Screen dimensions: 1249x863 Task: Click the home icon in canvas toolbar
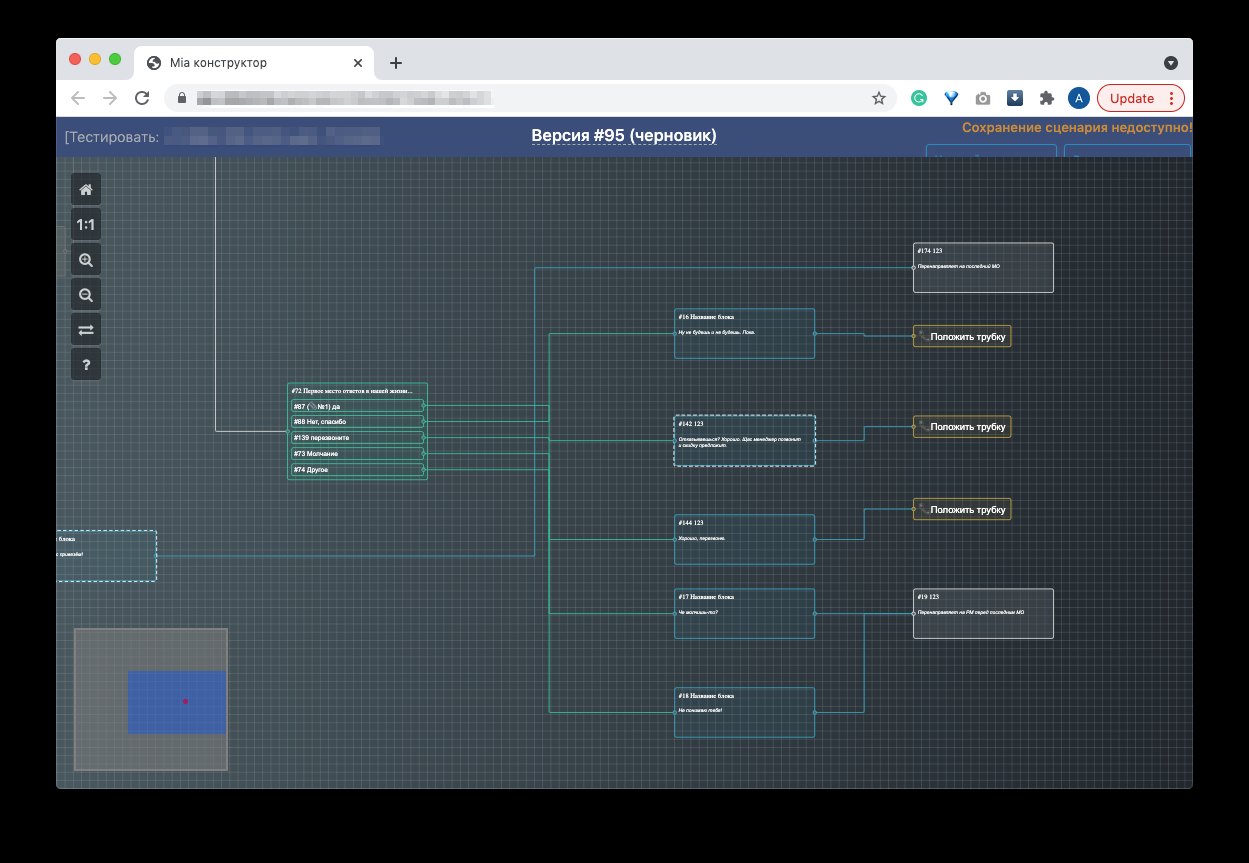click(86, 190)
